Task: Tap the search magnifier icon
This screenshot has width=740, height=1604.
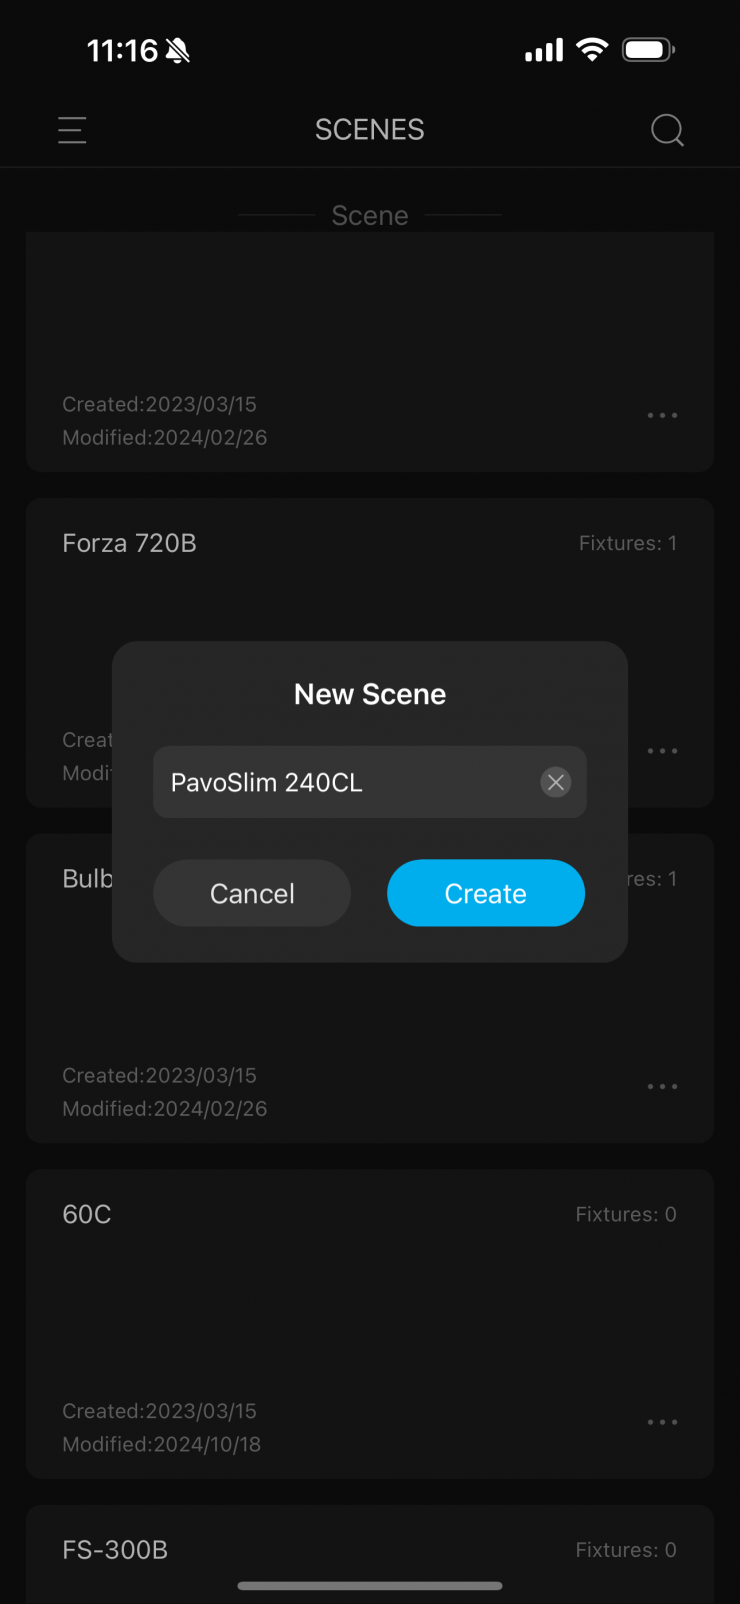Action: pyautogui.click(x=667, y=130)
